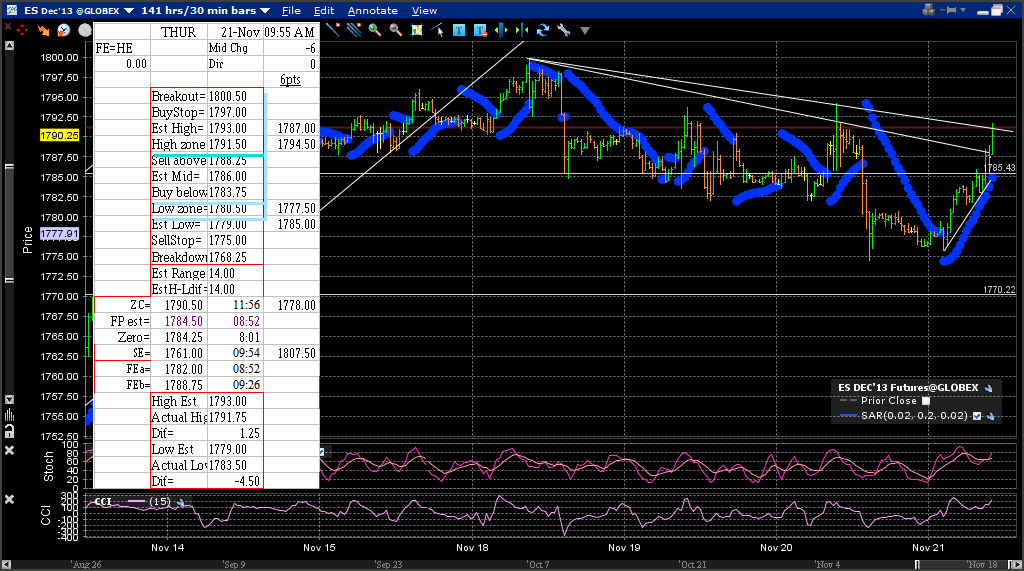
Task: Close the Stoch indicator panel
Action: click(x=9, y=451)
